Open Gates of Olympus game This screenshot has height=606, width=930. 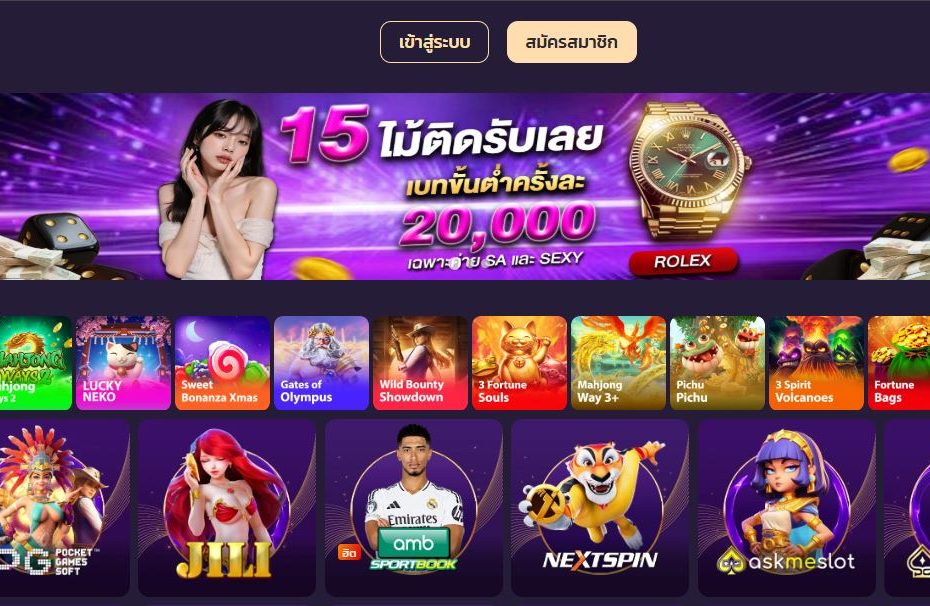321,363
